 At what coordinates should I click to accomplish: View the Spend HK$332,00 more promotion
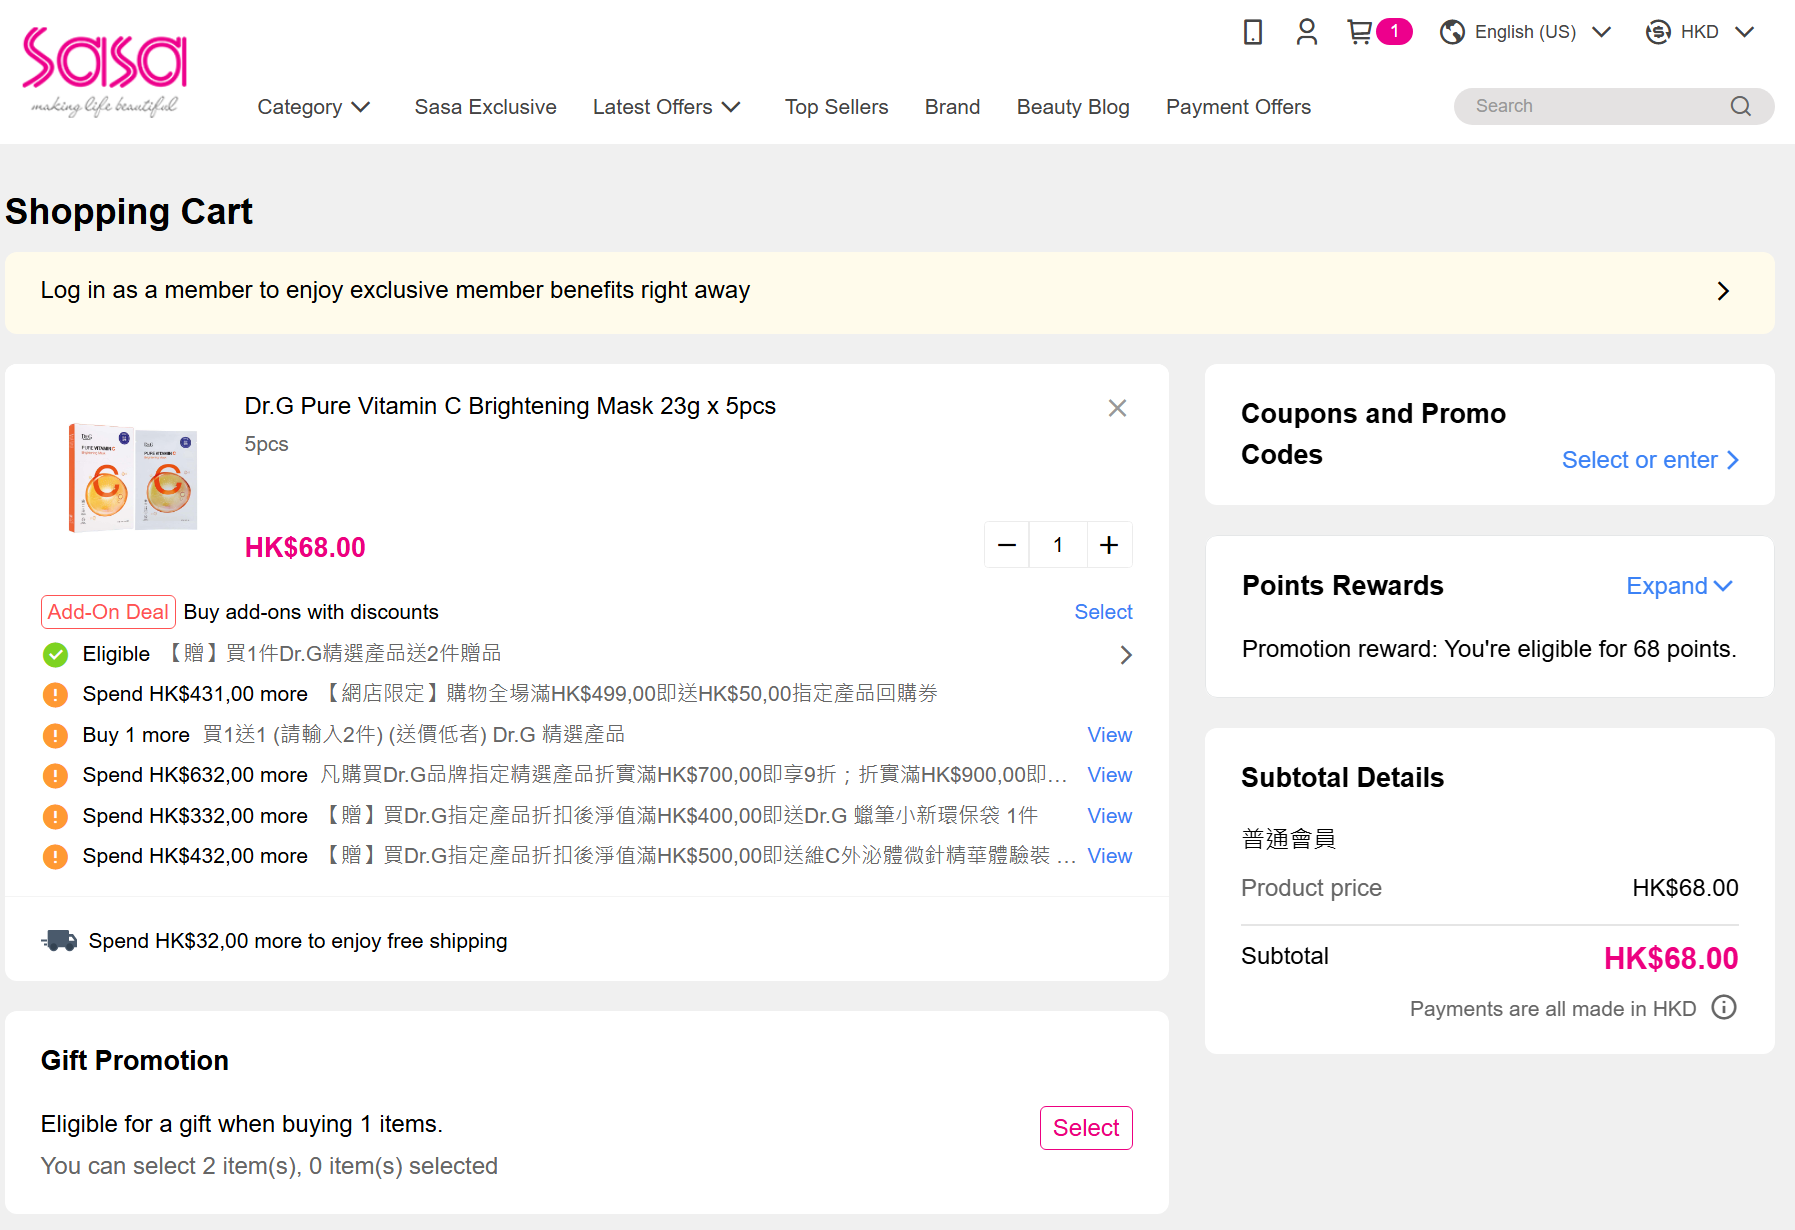pos(1110,816)
